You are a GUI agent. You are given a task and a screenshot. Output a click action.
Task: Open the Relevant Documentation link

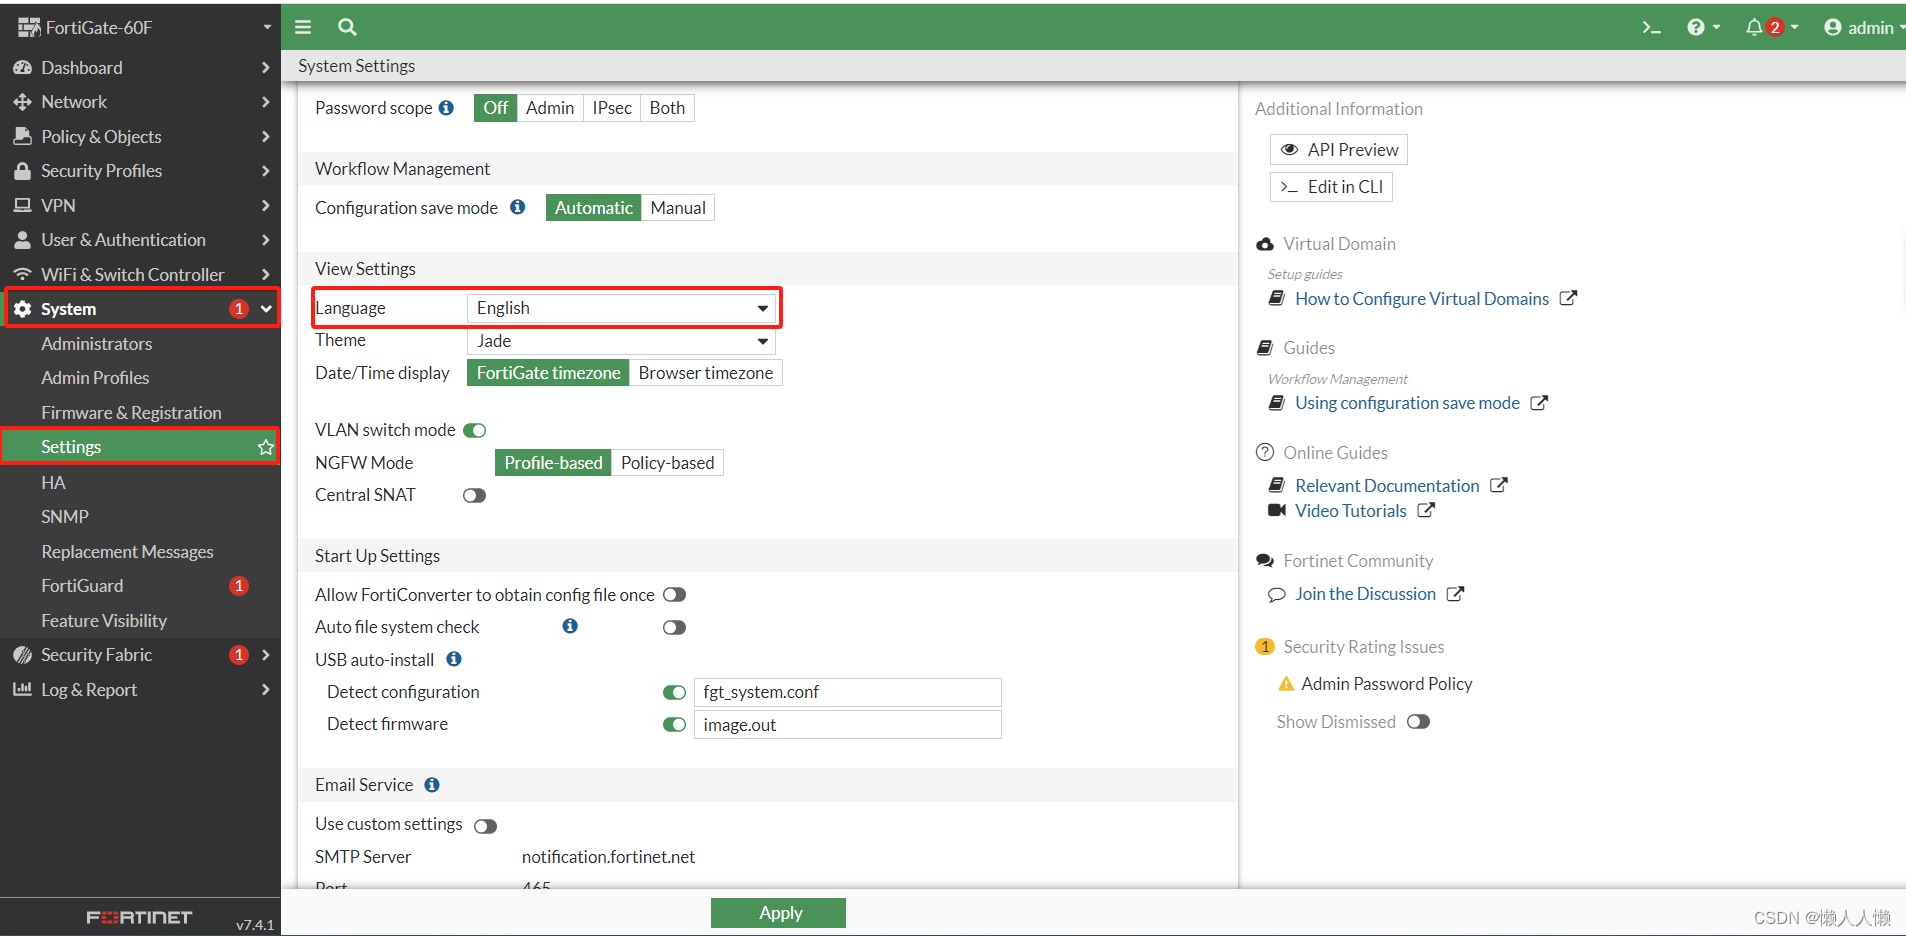(x=1387, y=486)
